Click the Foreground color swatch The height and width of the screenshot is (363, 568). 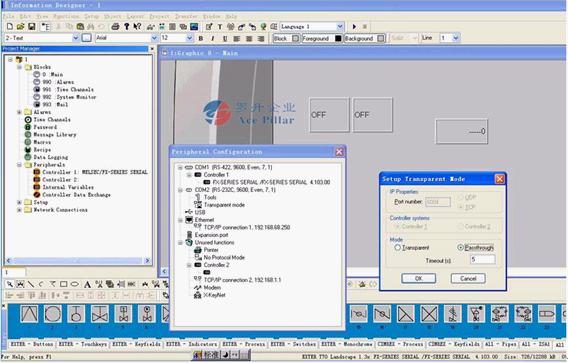point(338,38)
